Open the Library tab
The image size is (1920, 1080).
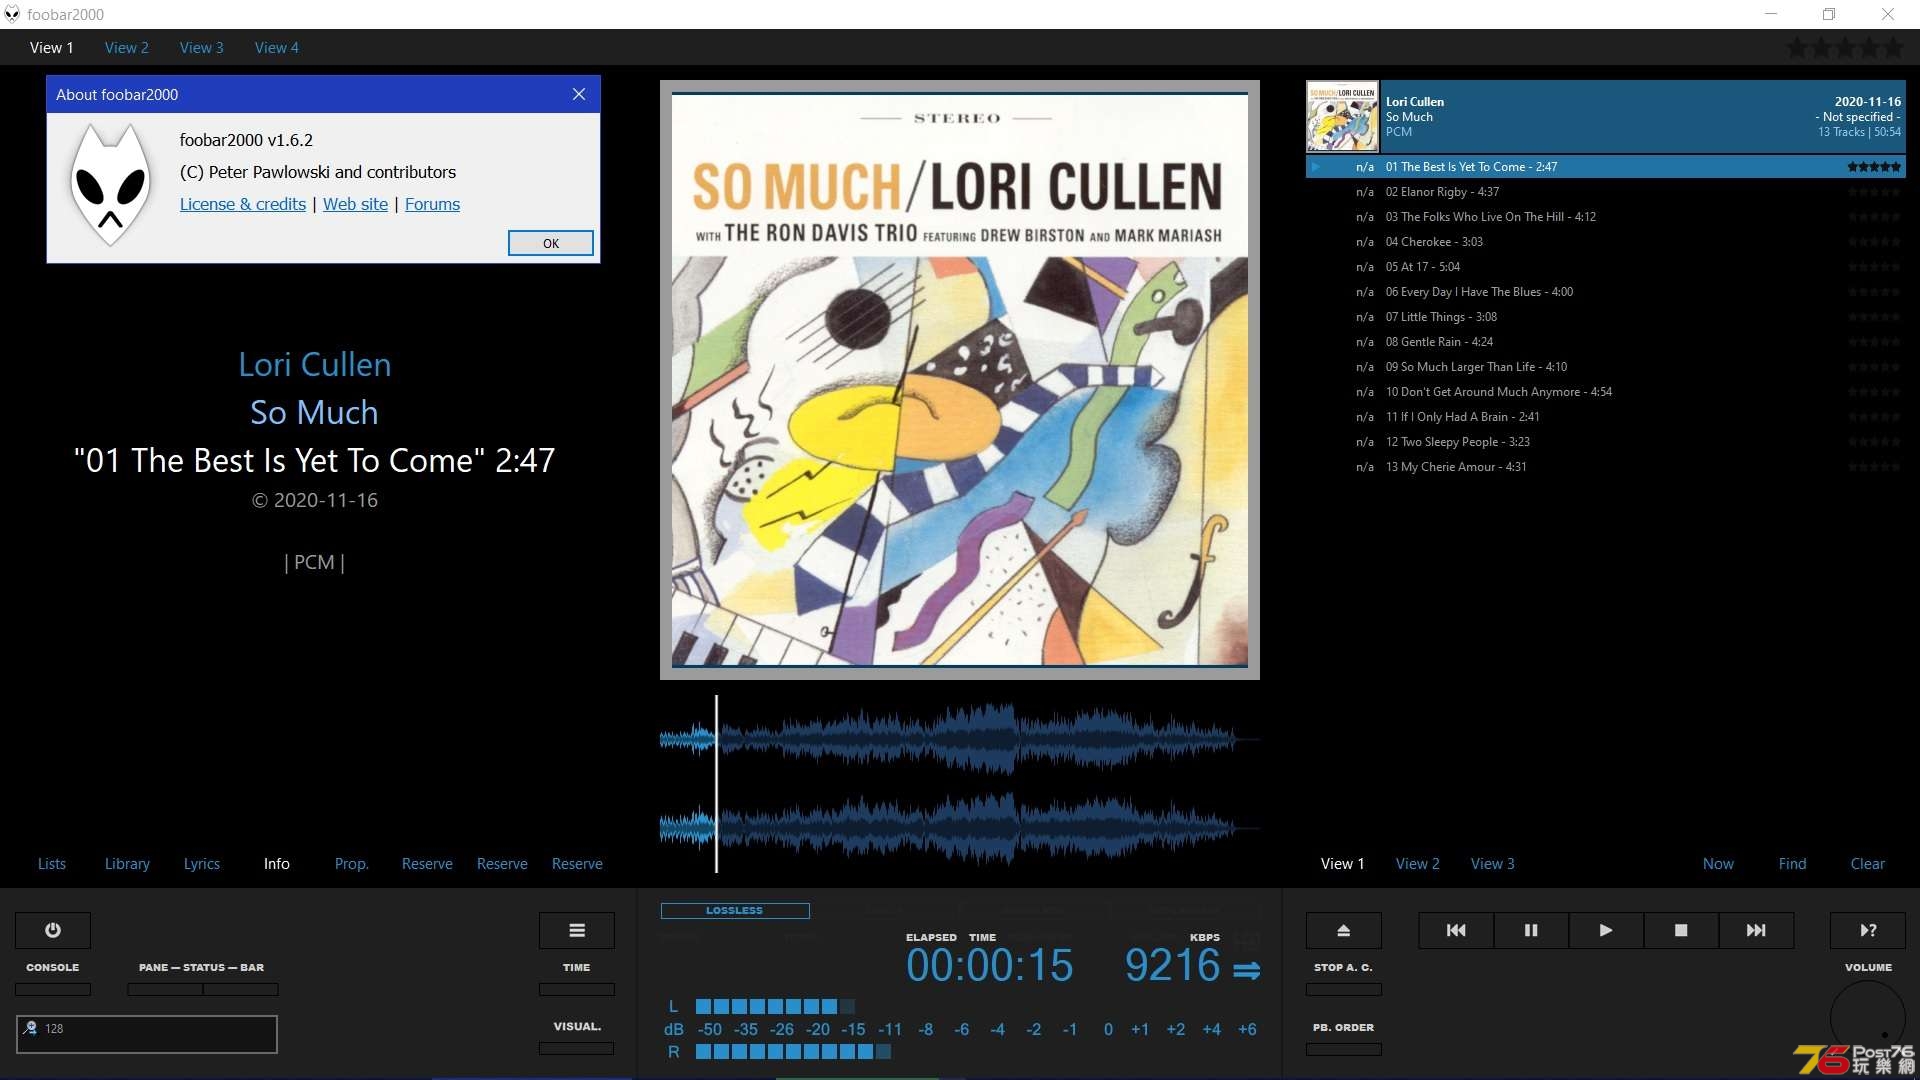coord(127,863)
